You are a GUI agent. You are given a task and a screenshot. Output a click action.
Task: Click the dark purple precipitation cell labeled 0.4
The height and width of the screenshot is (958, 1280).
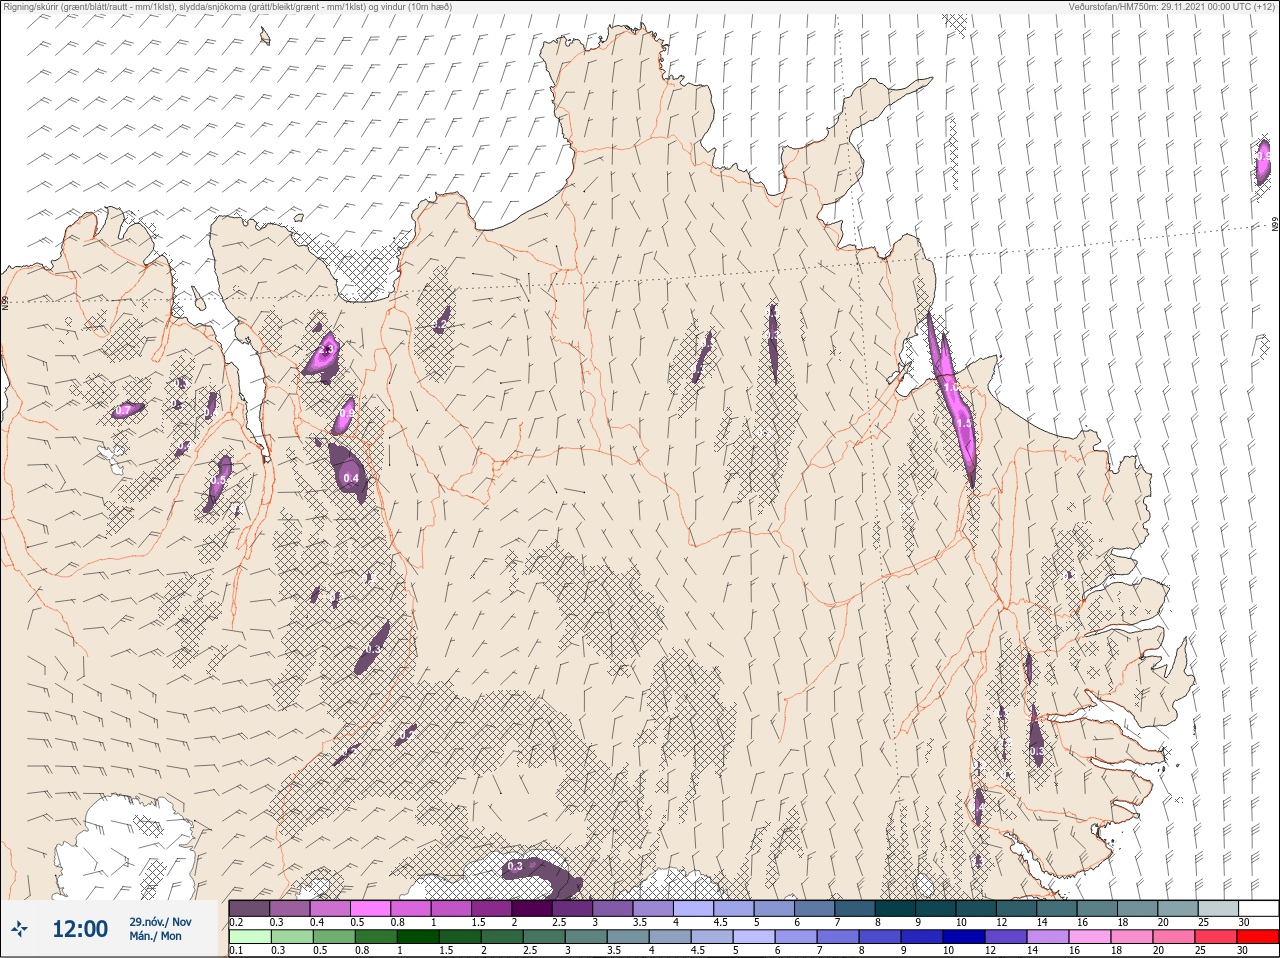coord(349,472)
